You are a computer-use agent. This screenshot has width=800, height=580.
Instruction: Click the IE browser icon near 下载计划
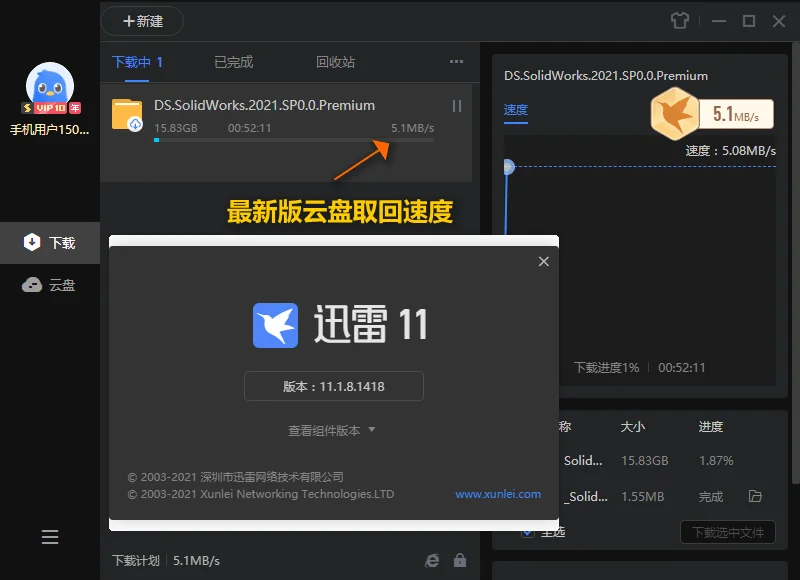pyautogui.click(x=434, y=560)
